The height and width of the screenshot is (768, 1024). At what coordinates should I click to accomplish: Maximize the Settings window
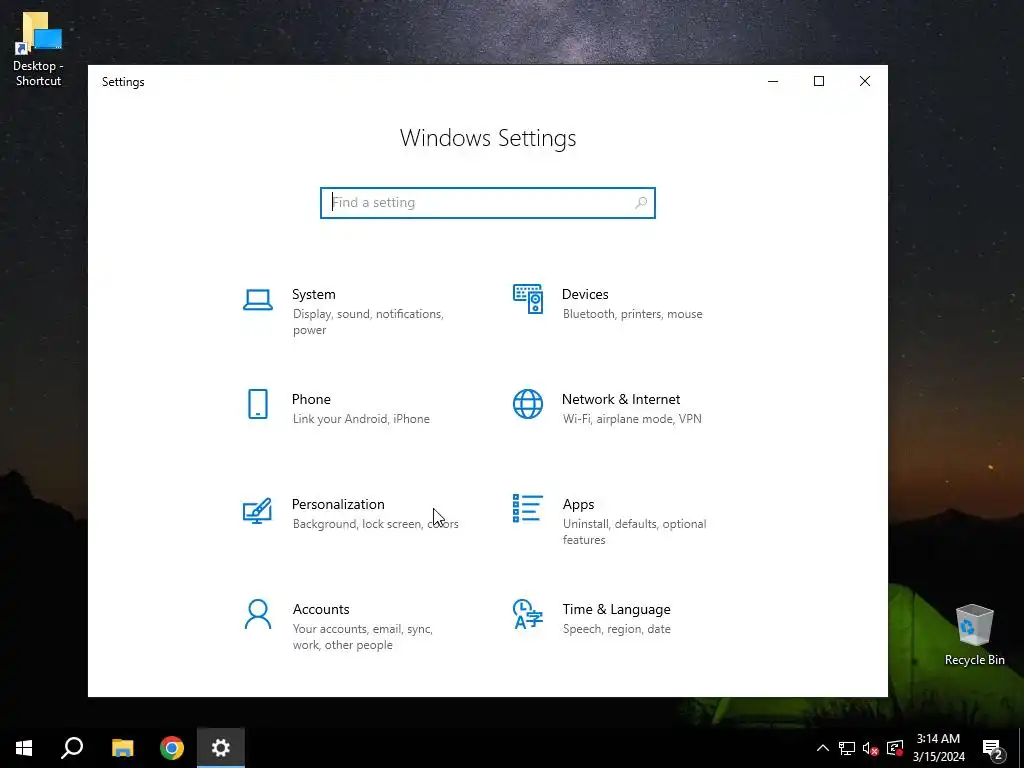pos(819,82)
